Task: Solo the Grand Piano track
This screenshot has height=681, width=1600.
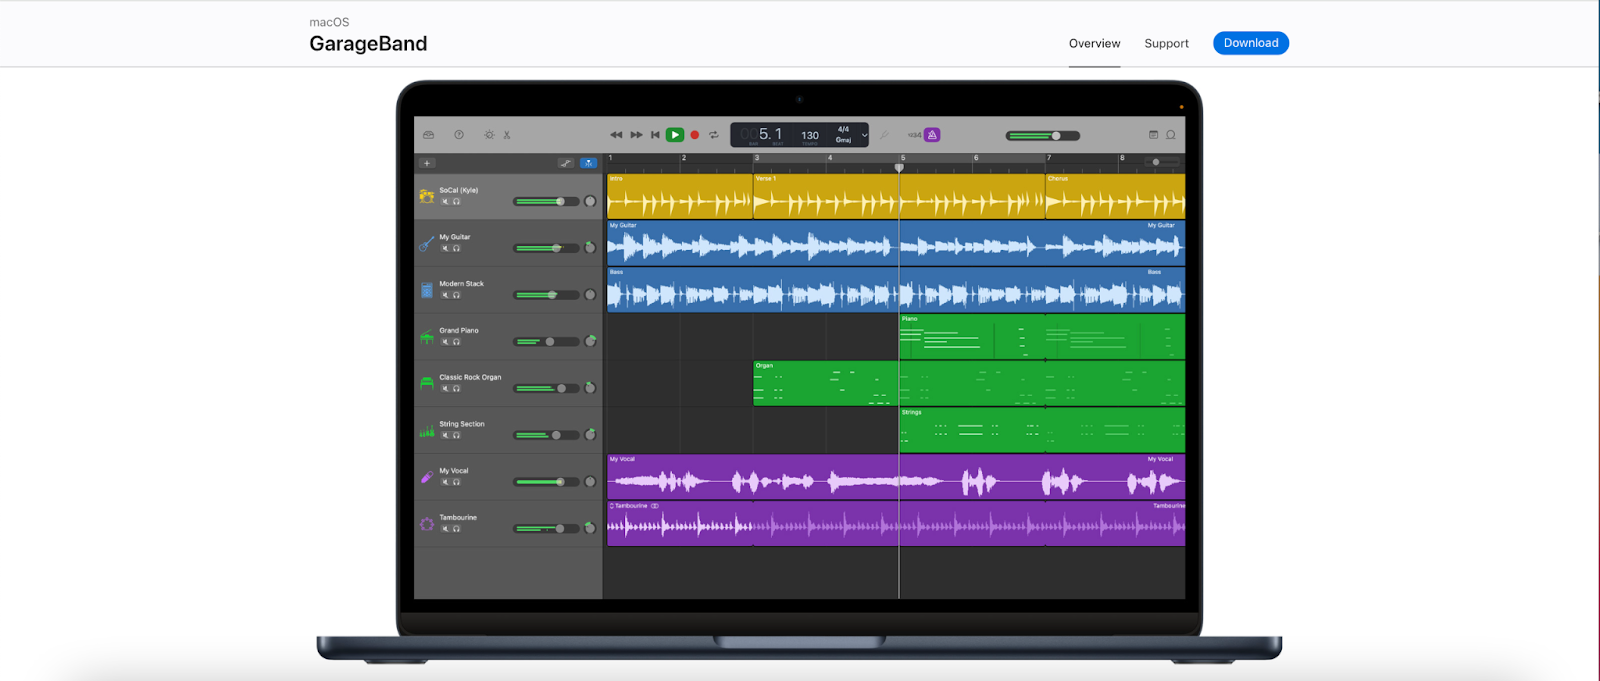Action: pos(456,342)
